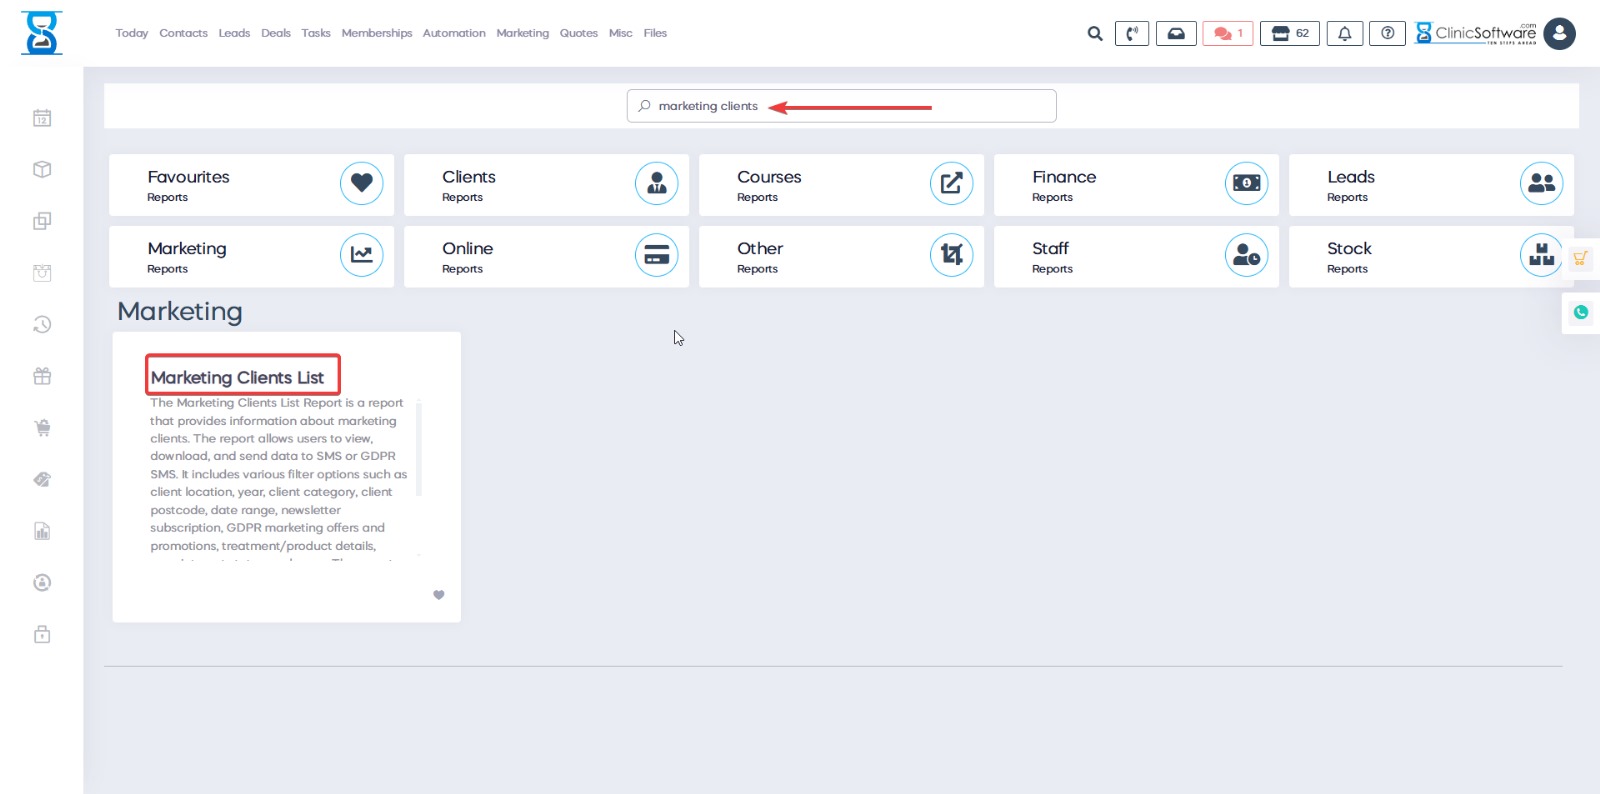Favourite the Marketing Clients List report heart
1600x794 pixels.
pyautogui.click(x=438, y=595)
